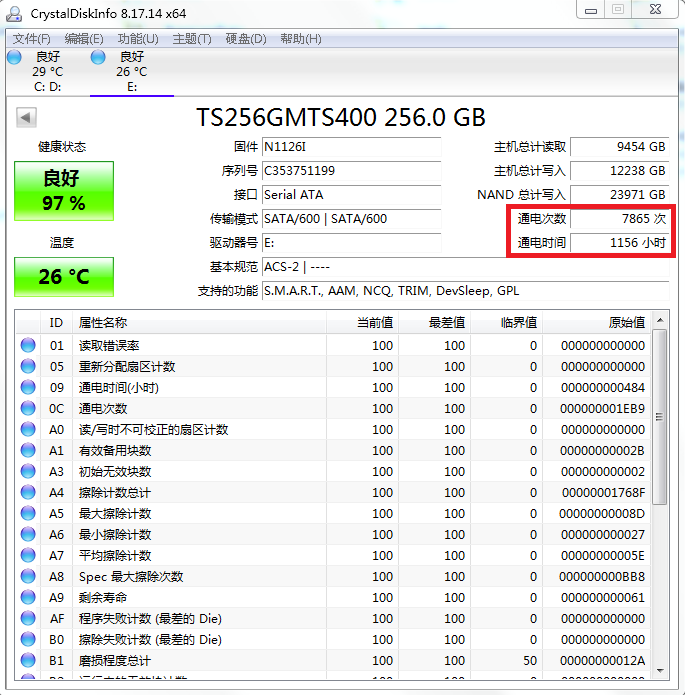This screenshot has height=695, width=685.
Task: Open the 文件(F) menu
Action: 31,39
